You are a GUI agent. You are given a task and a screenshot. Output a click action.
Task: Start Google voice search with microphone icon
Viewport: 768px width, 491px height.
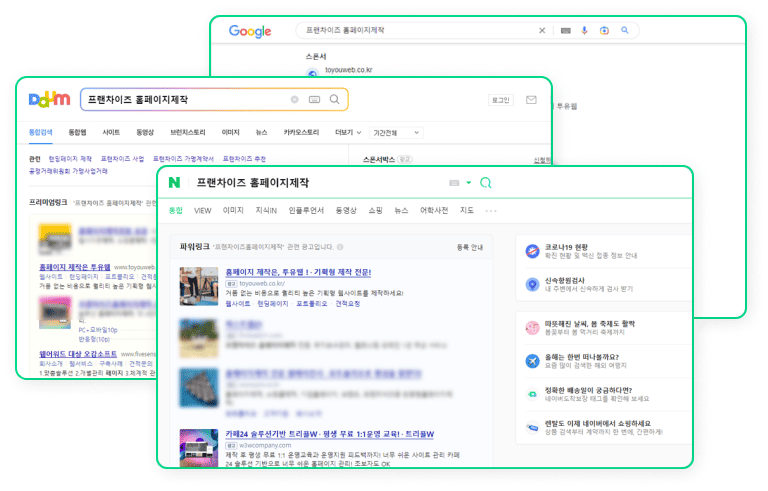[x=585, y=31]
